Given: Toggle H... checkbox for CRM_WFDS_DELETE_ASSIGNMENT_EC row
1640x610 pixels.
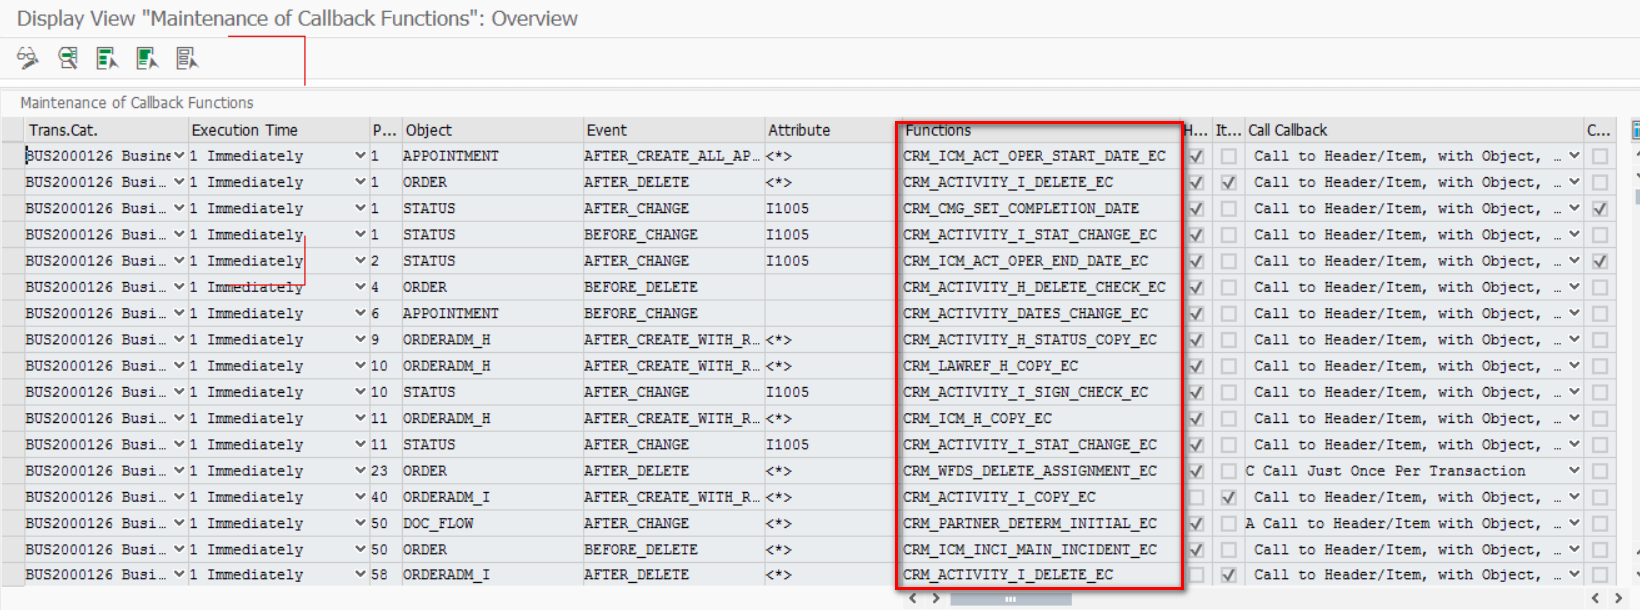Looking at the screenshot, I should pos(1196,471).
